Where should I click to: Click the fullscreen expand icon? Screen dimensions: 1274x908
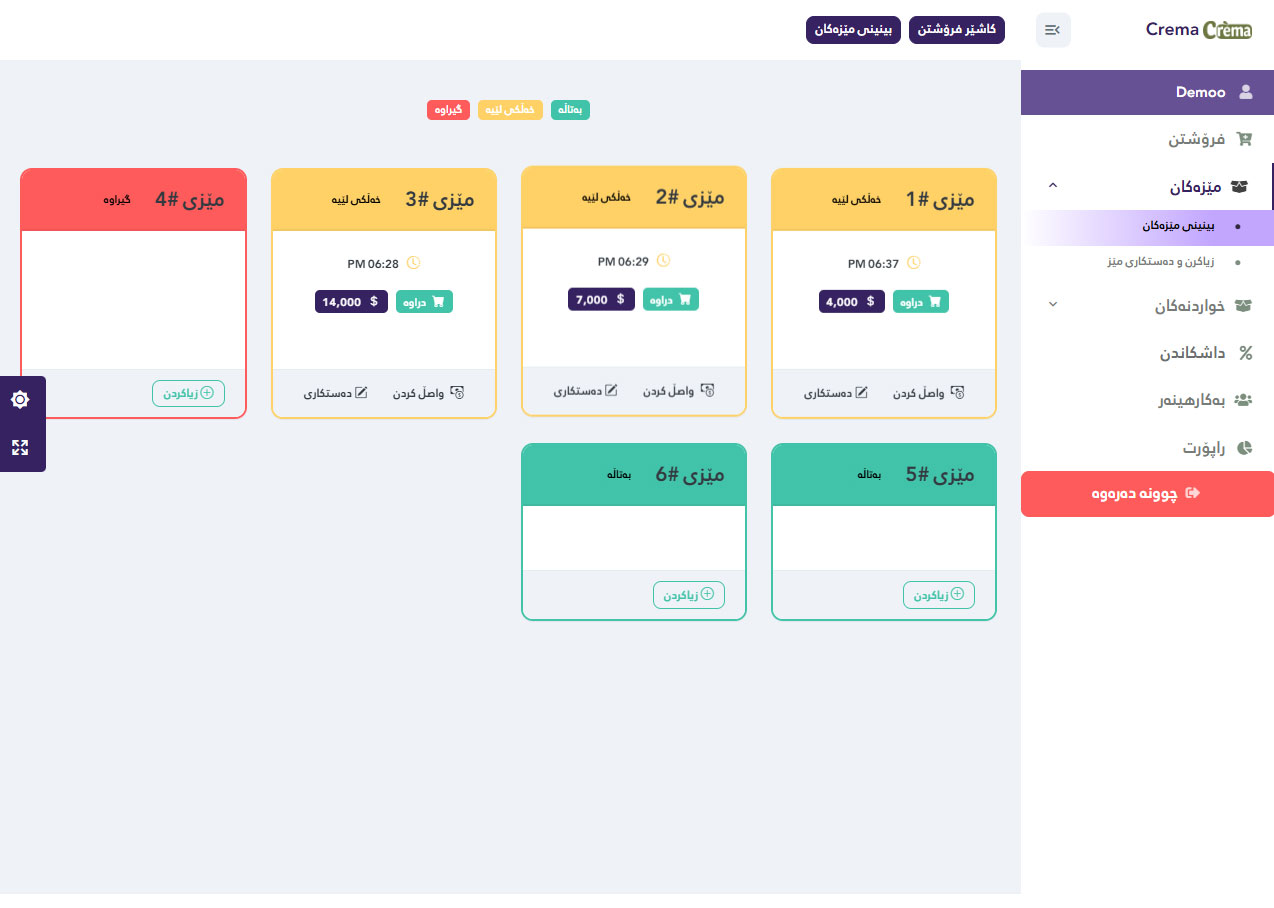(20, 447)
